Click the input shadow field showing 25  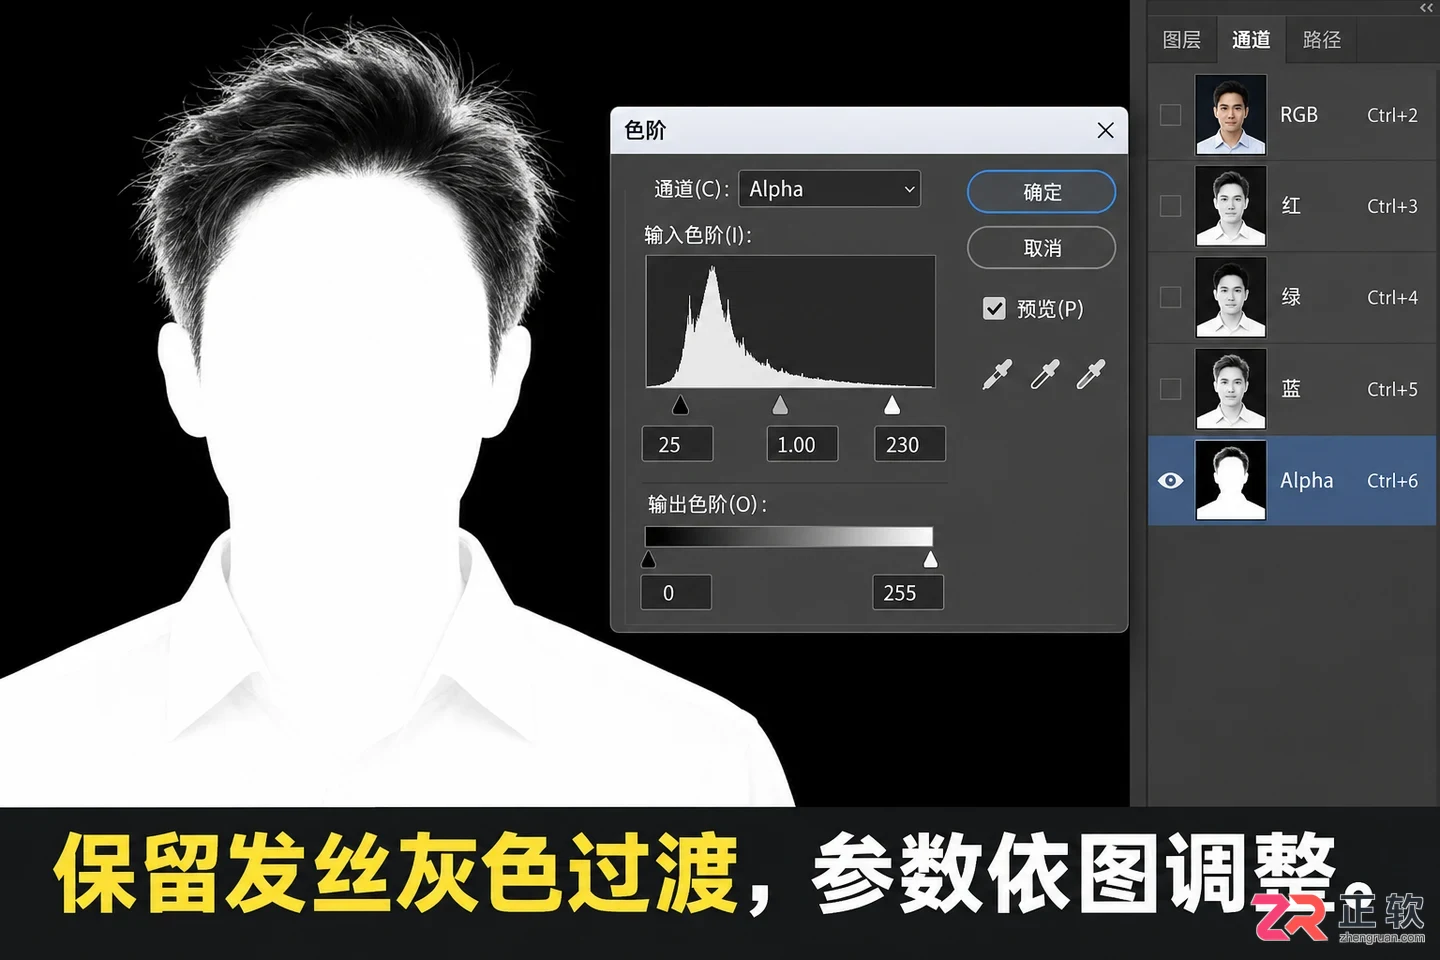click(x=677, y=444)
